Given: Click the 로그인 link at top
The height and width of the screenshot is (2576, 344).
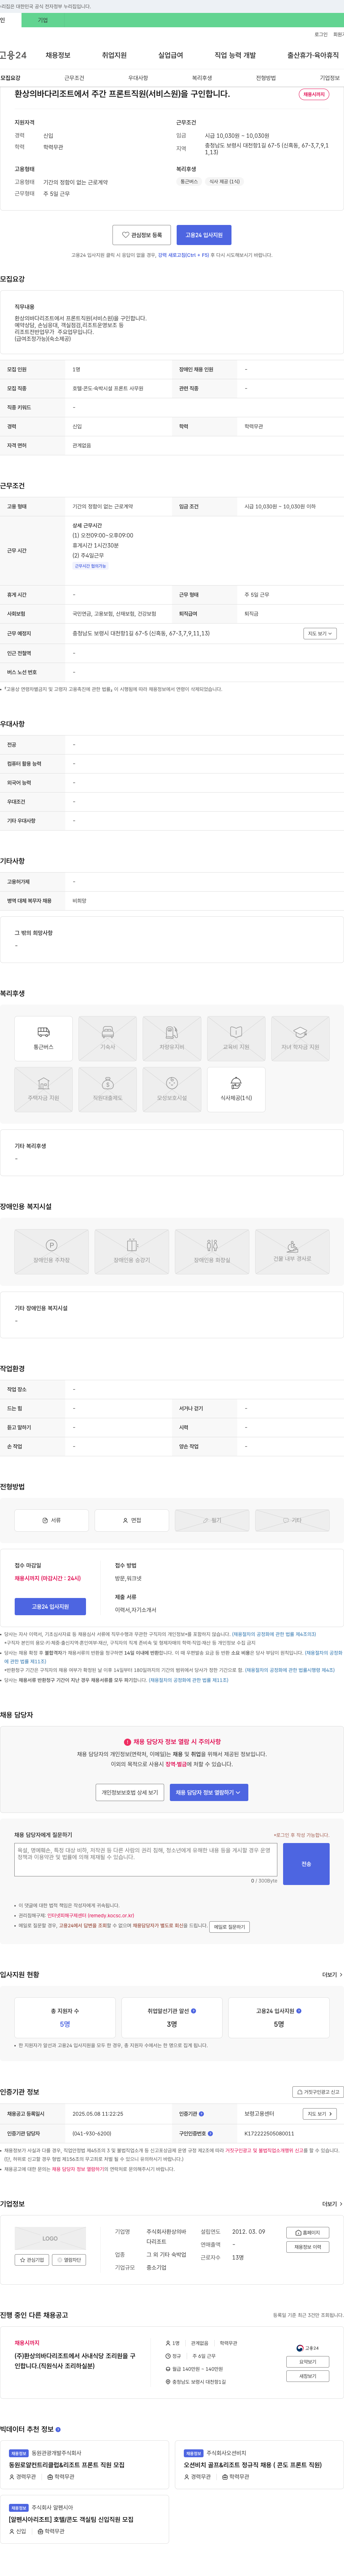Looking at the screenshot, I should (x=321, y=34).
